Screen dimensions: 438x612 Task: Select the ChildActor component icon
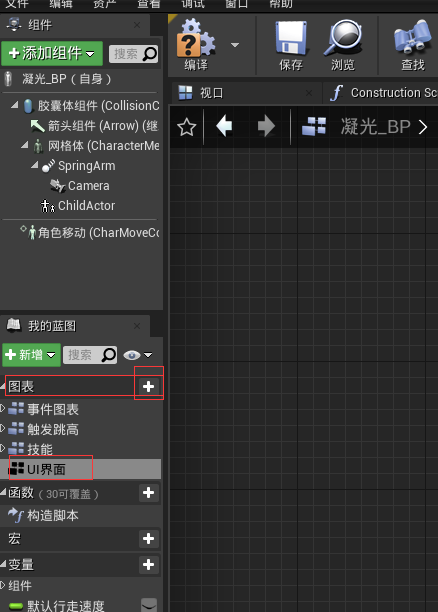pyautogui.click(x=48, y=206)
